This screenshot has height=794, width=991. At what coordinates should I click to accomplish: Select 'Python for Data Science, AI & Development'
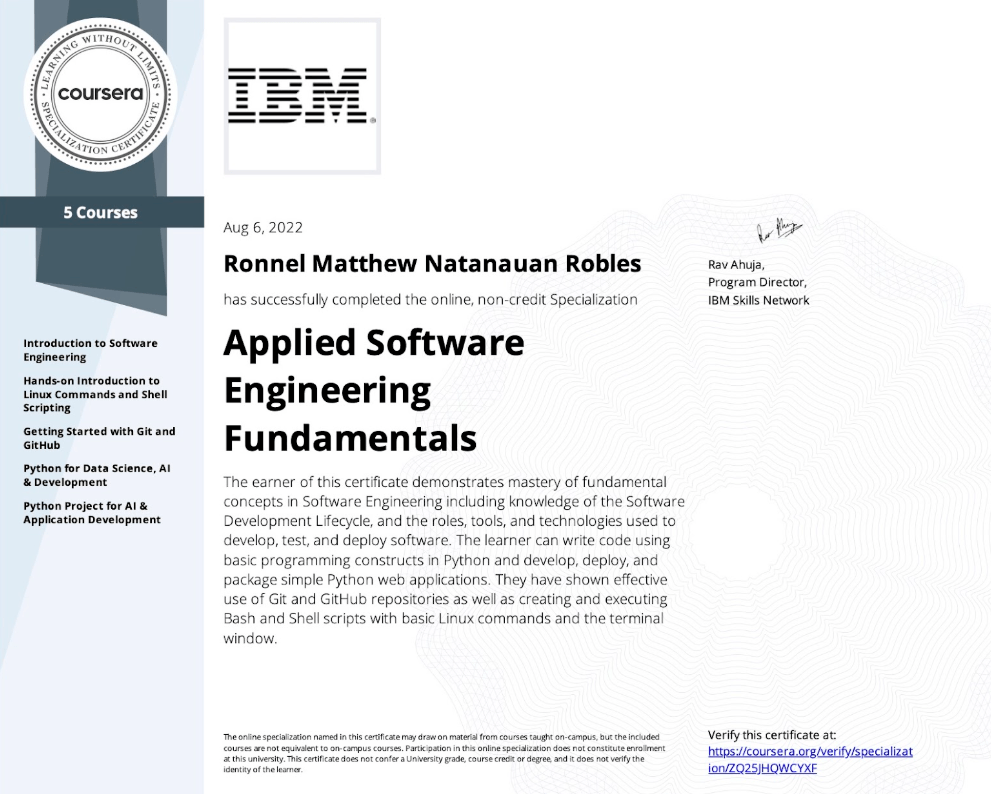(97, 475)
